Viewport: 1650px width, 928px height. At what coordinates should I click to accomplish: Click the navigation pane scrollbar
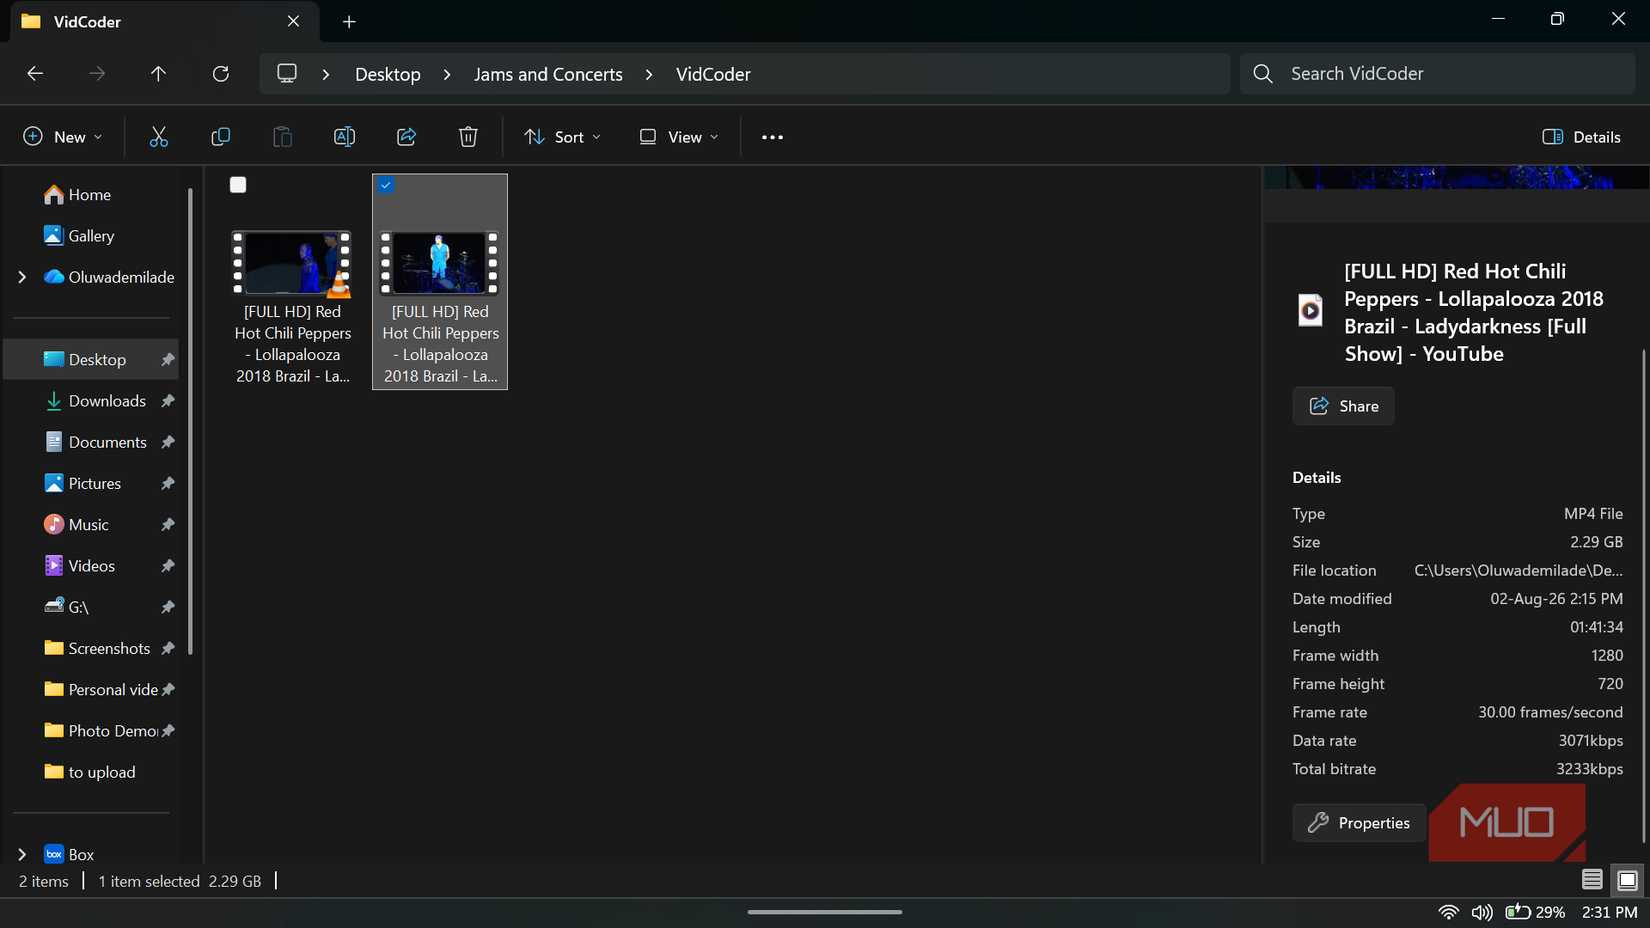(x=190, y=420)
